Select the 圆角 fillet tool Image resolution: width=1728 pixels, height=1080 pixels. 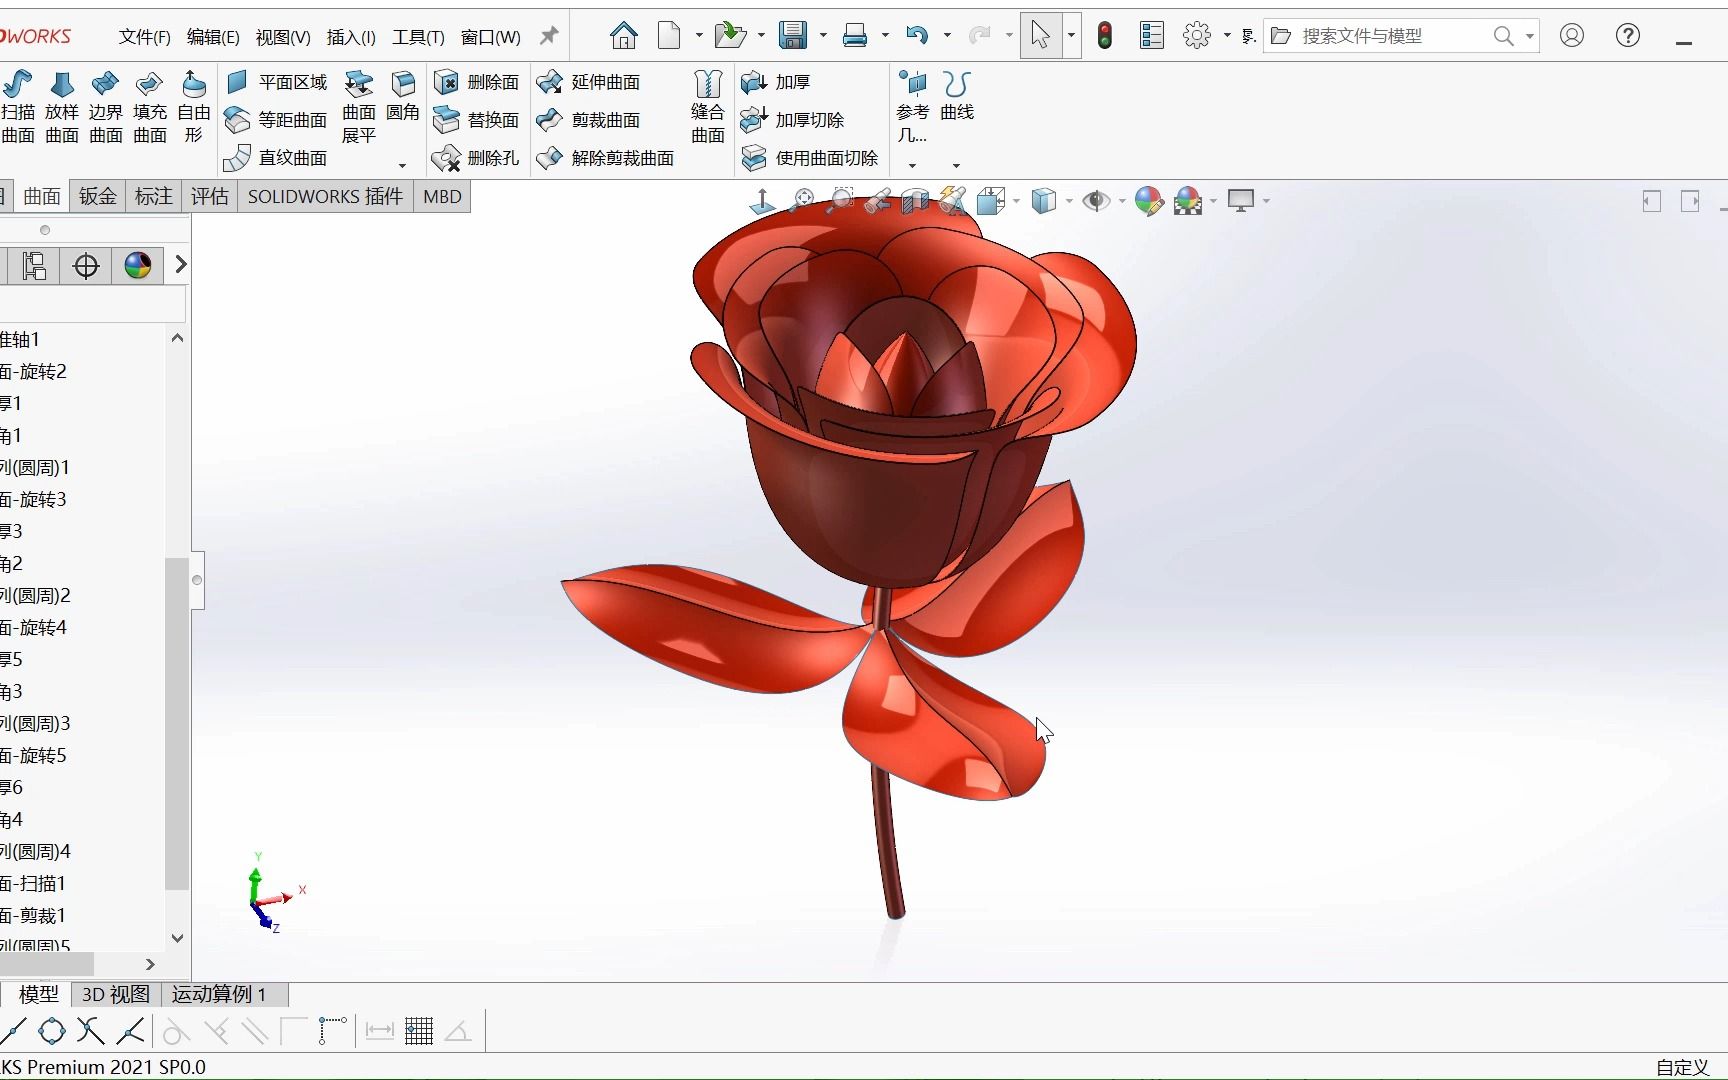(403, 97)
